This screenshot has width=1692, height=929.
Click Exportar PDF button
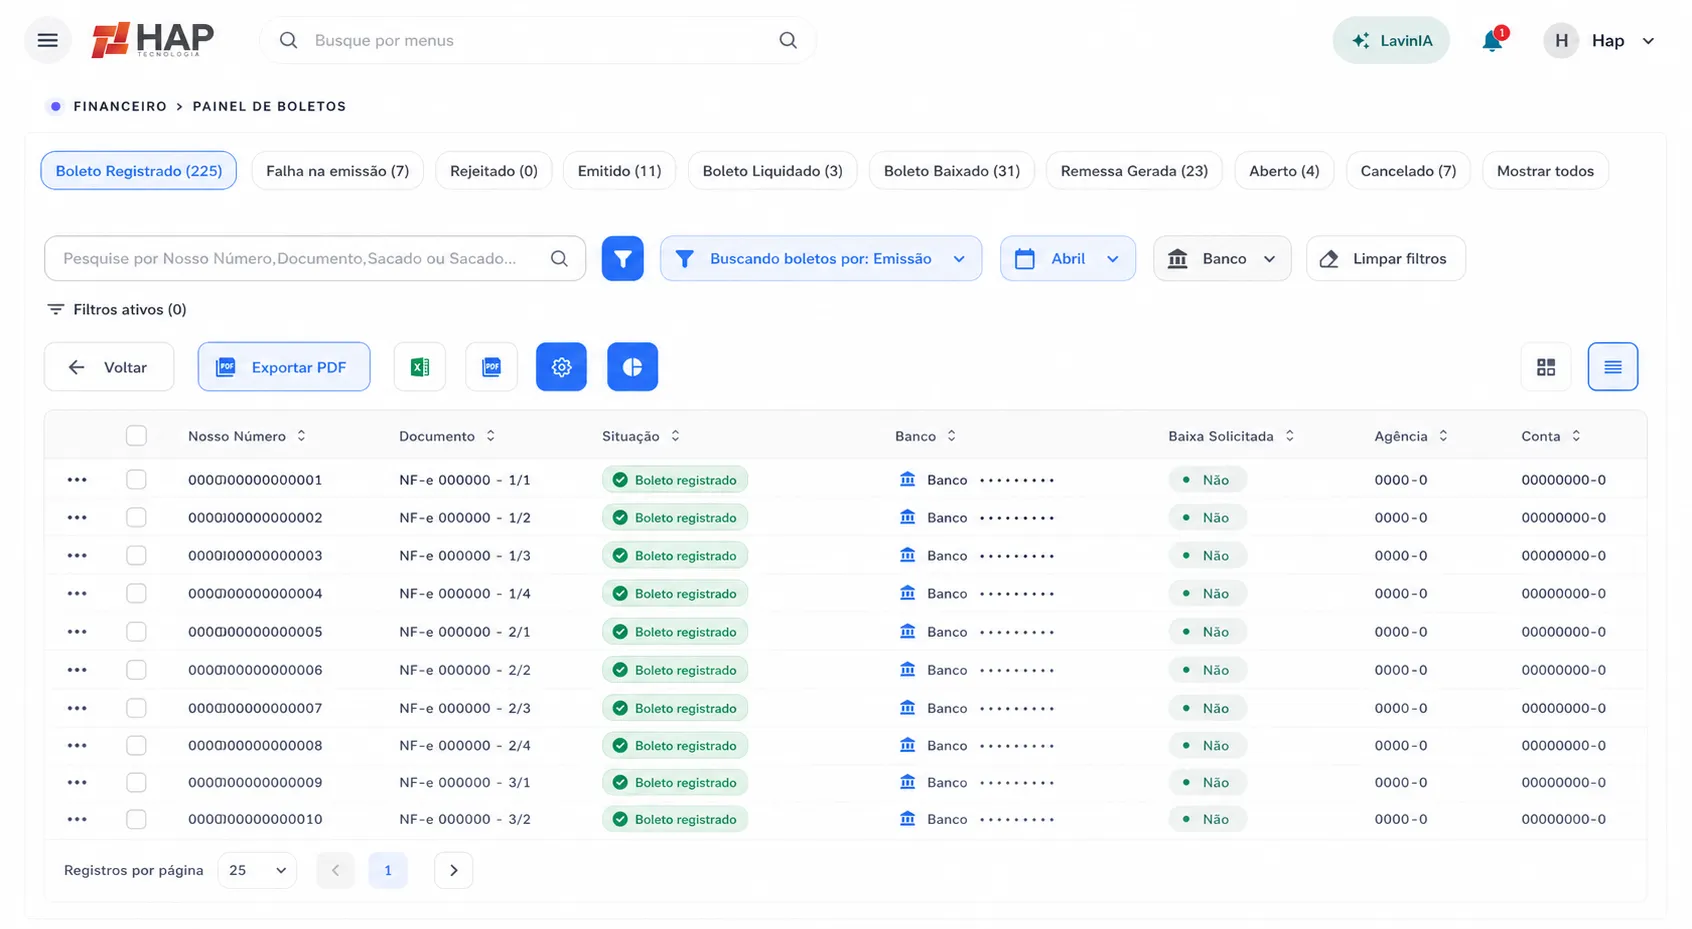tap(284, 367)
